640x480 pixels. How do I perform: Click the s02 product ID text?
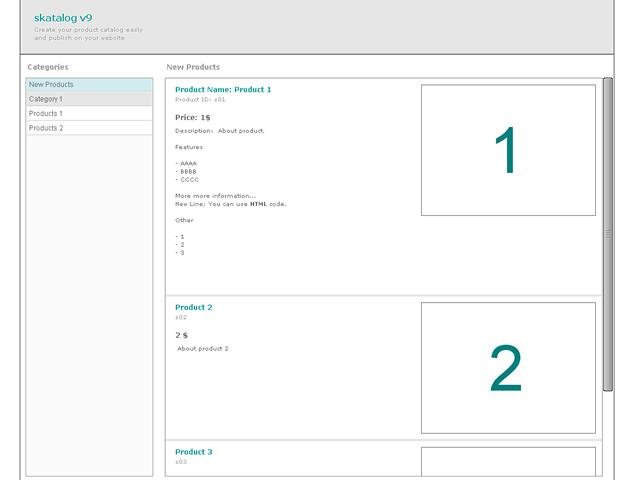click(x=181, y=317)
